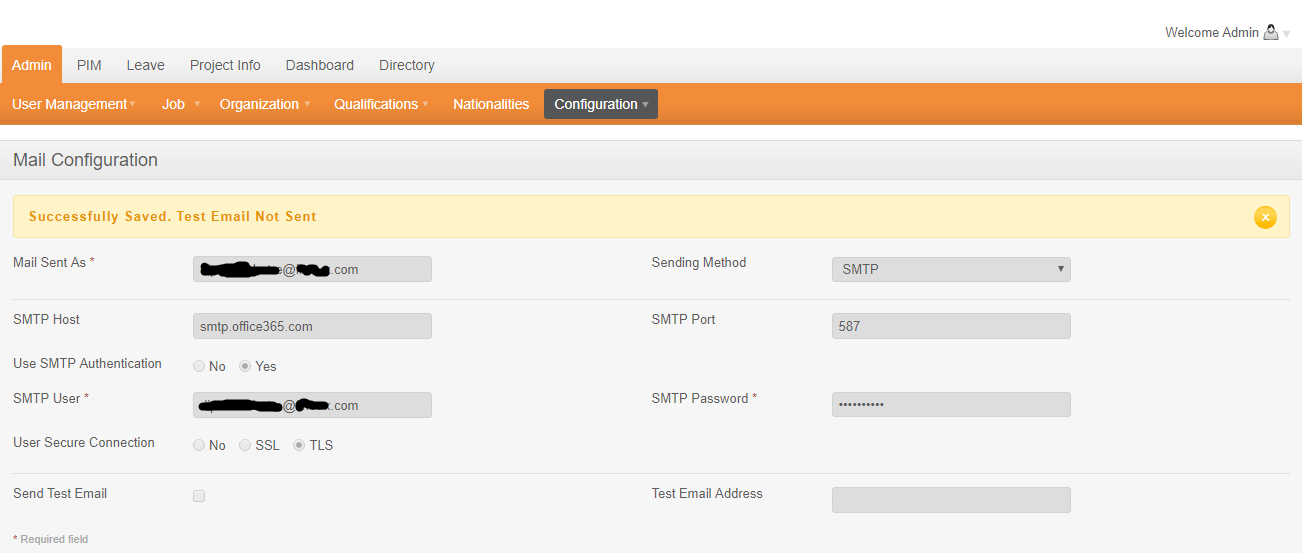The image size is (1302, 553).
Task: Open the Nationalities page
Action: coord(491,104)
